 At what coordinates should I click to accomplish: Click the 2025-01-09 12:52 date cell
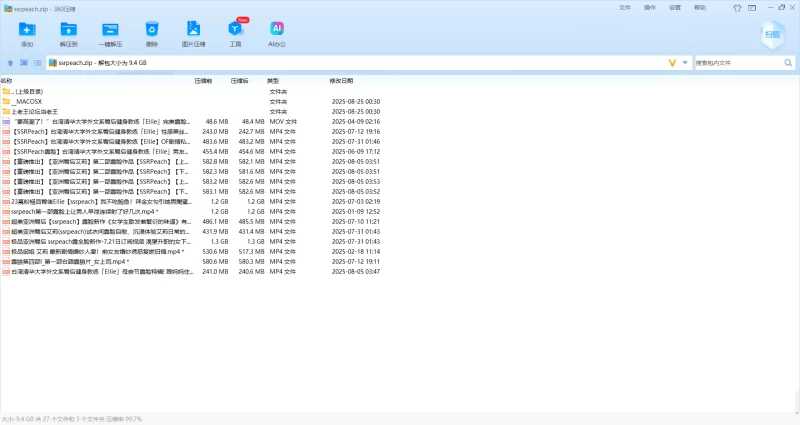coord(356,211)
